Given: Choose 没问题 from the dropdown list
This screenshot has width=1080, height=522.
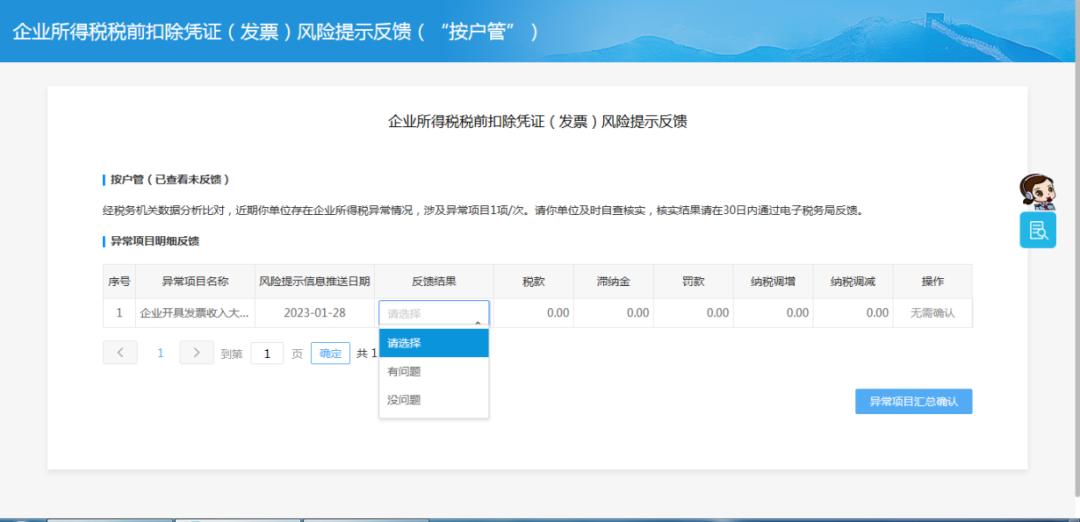Looking at the screenshot, I should 434,400.
